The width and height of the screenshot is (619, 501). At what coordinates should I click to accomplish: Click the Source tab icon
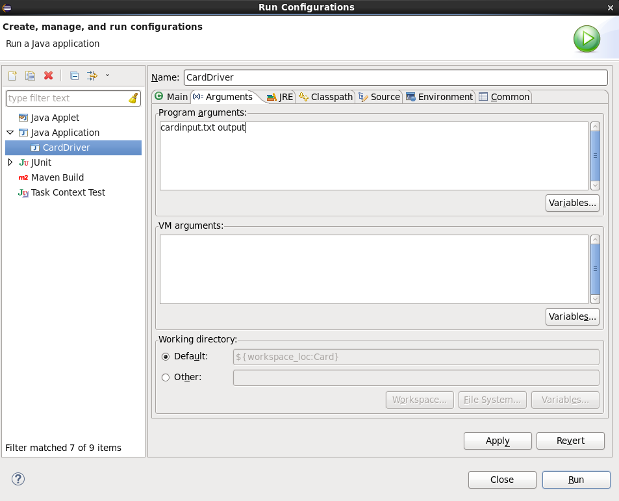363,97
